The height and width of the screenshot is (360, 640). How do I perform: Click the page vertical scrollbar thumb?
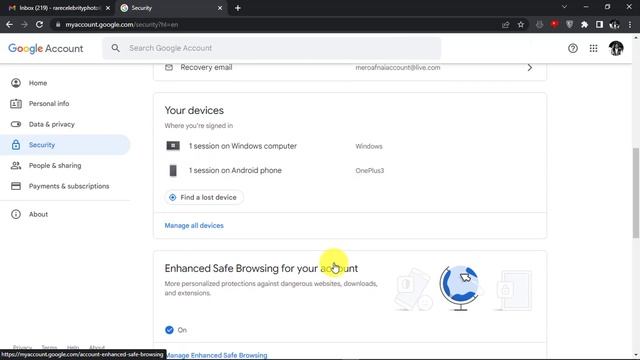[636, 192]
